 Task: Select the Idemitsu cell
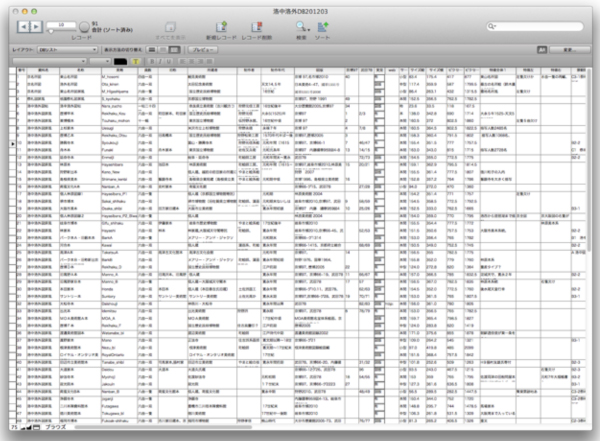tap(119, 311)
